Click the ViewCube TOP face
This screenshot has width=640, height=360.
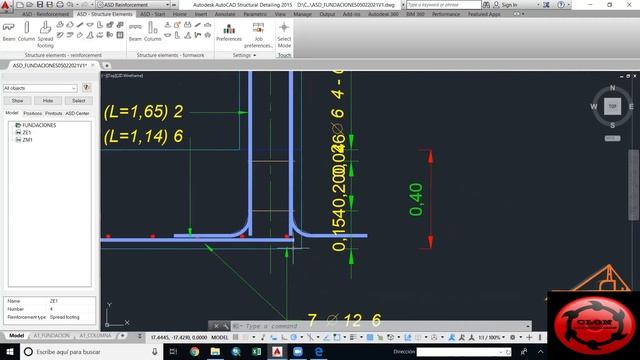pyautogui.click(x=612, y=106)
